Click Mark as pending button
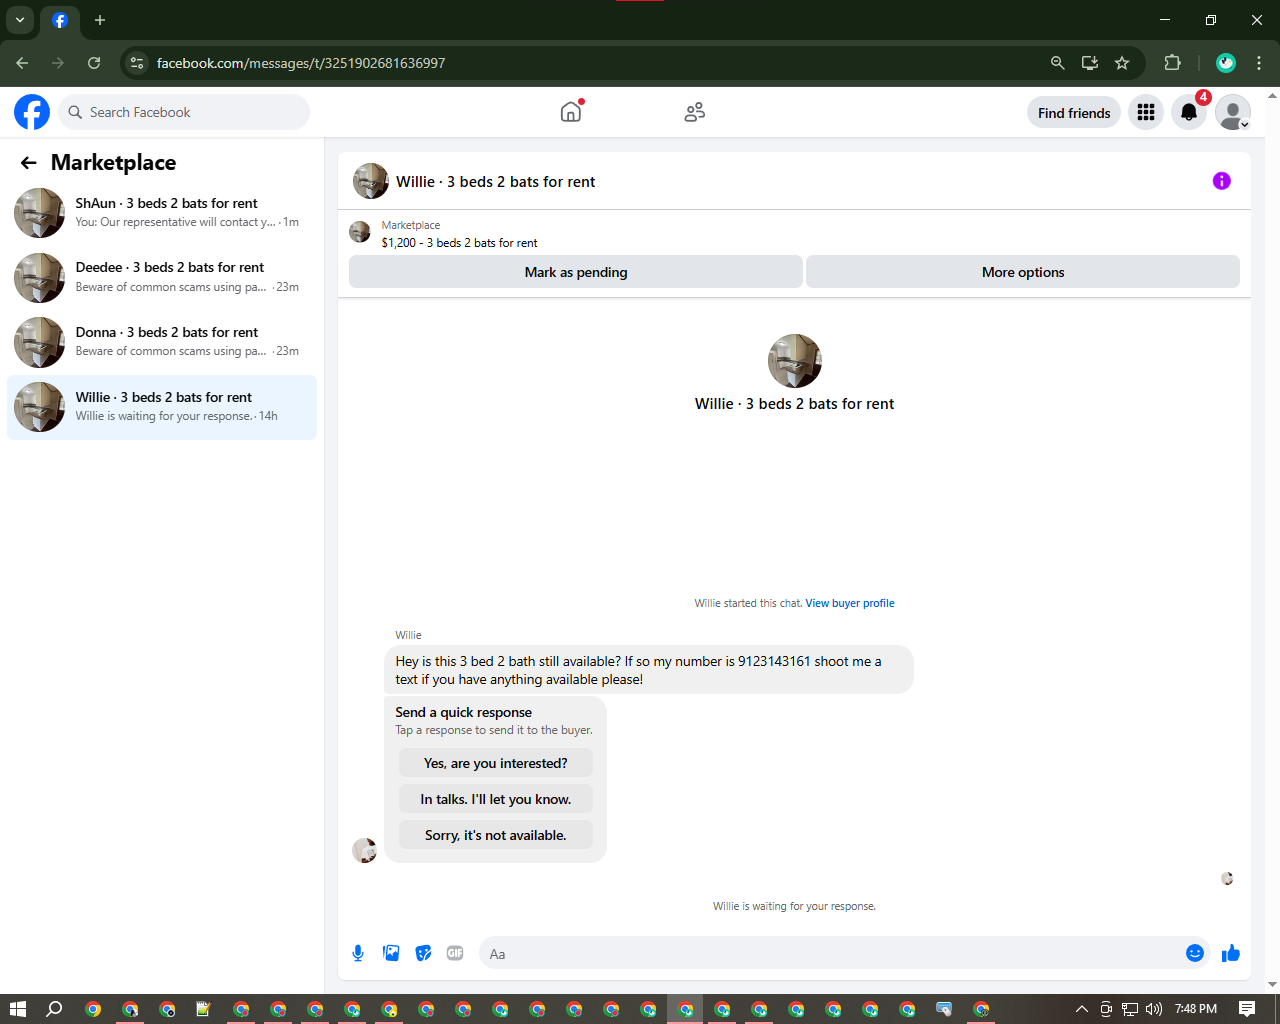 [576, 272]
